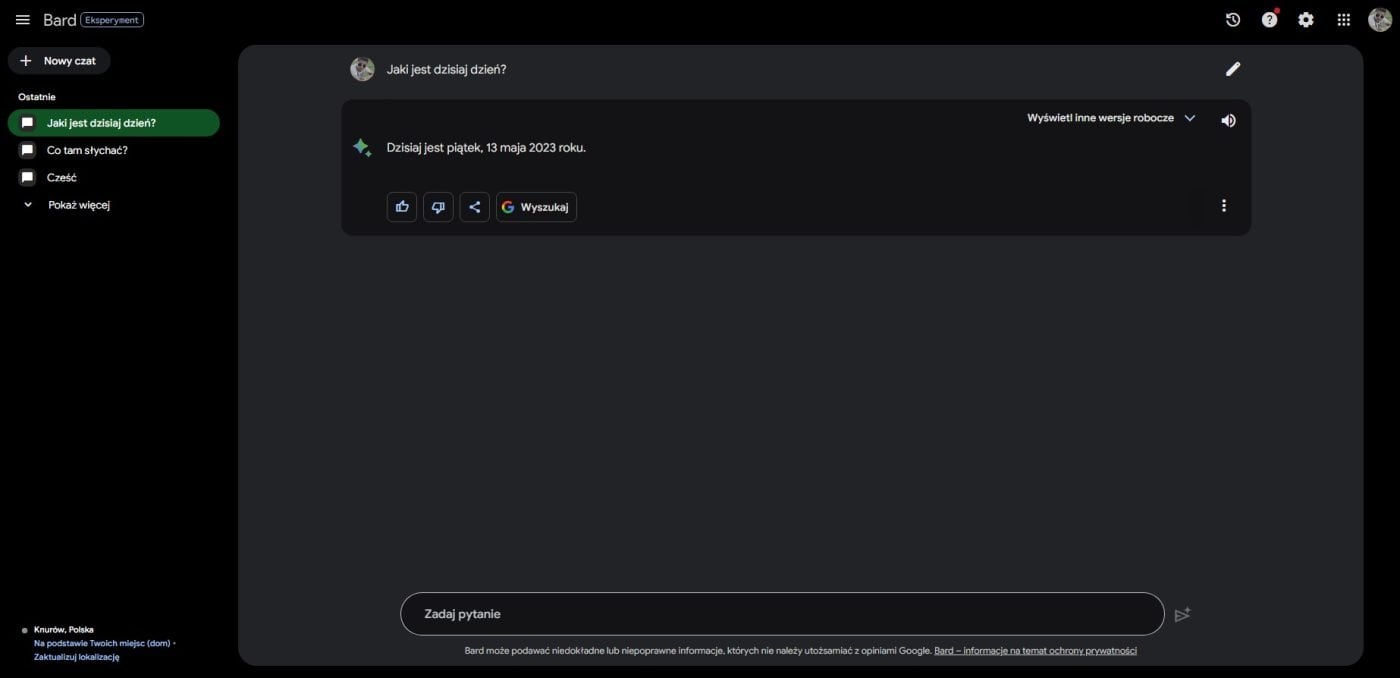This screenshot has width=1400, height=678.
Task: Edit the prompt with pencil icon
Action: (x=1233, y=69)
